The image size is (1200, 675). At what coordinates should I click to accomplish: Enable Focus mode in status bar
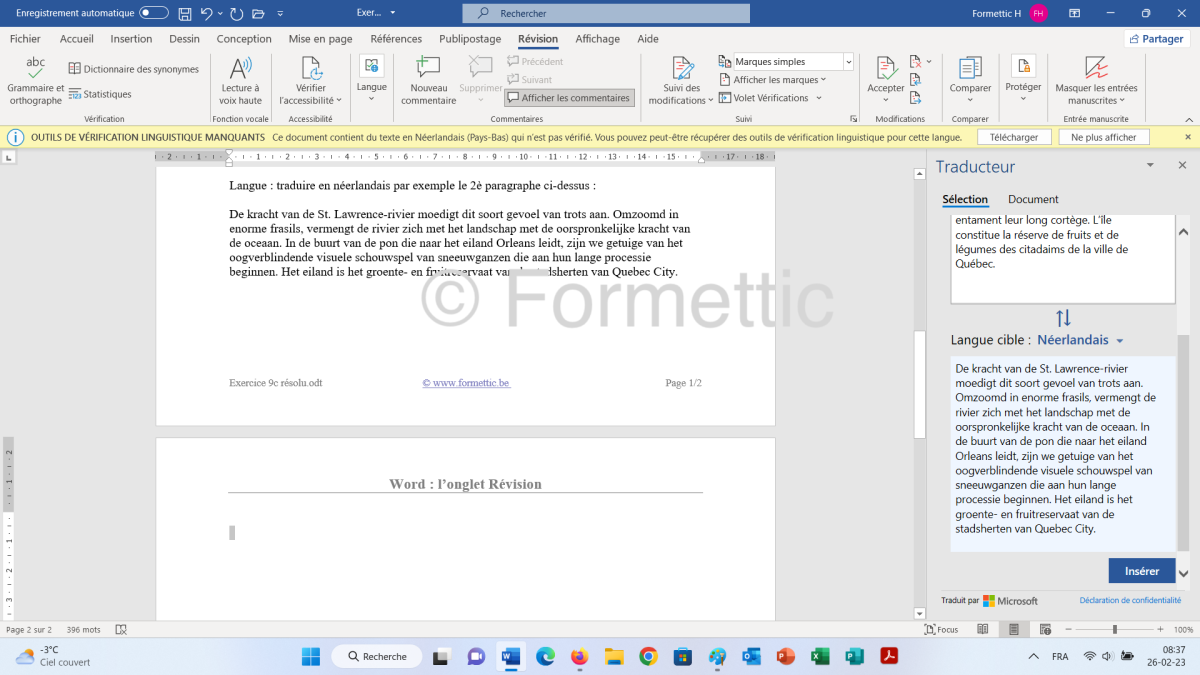(941, 629)
